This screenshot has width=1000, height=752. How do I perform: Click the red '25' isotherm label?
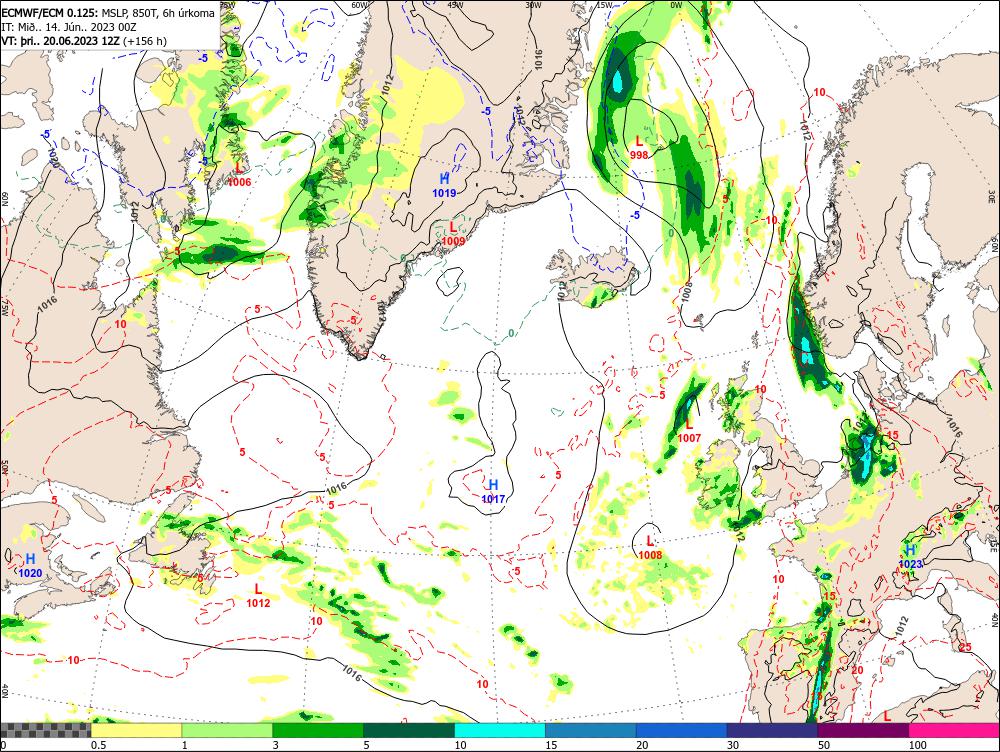click(965, 647)
